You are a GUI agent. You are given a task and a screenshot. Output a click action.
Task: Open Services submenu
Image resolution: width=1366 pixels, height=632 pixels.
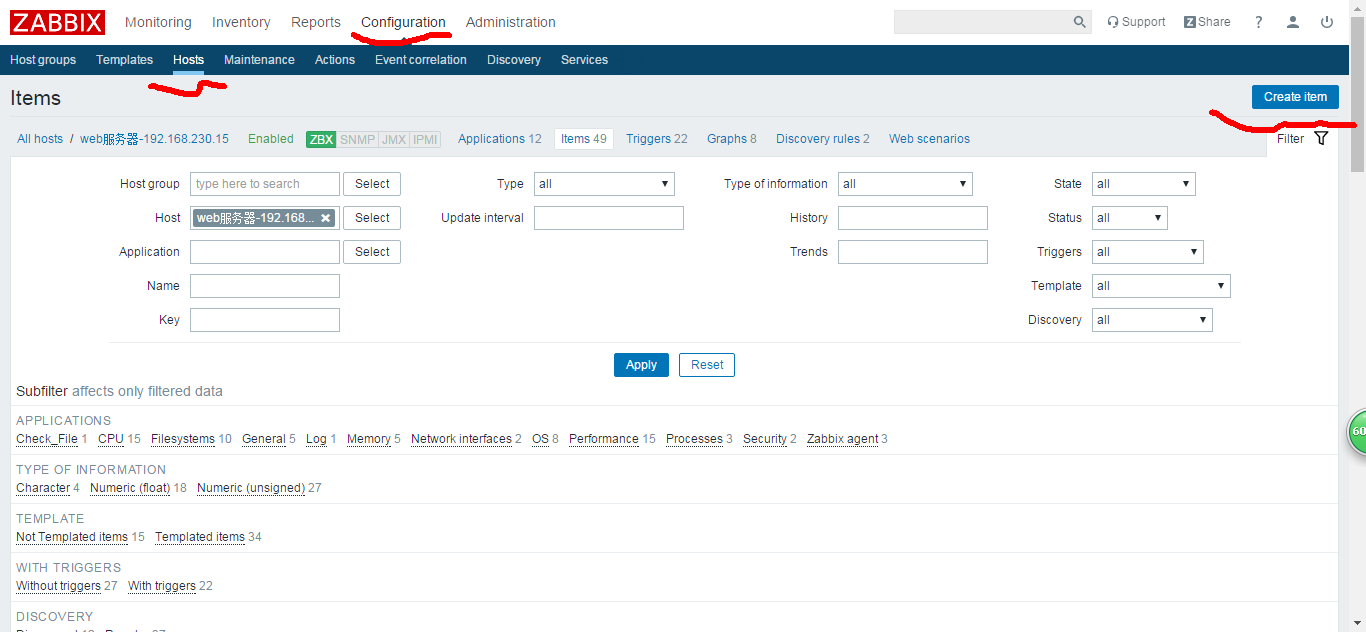click(584, 60)
